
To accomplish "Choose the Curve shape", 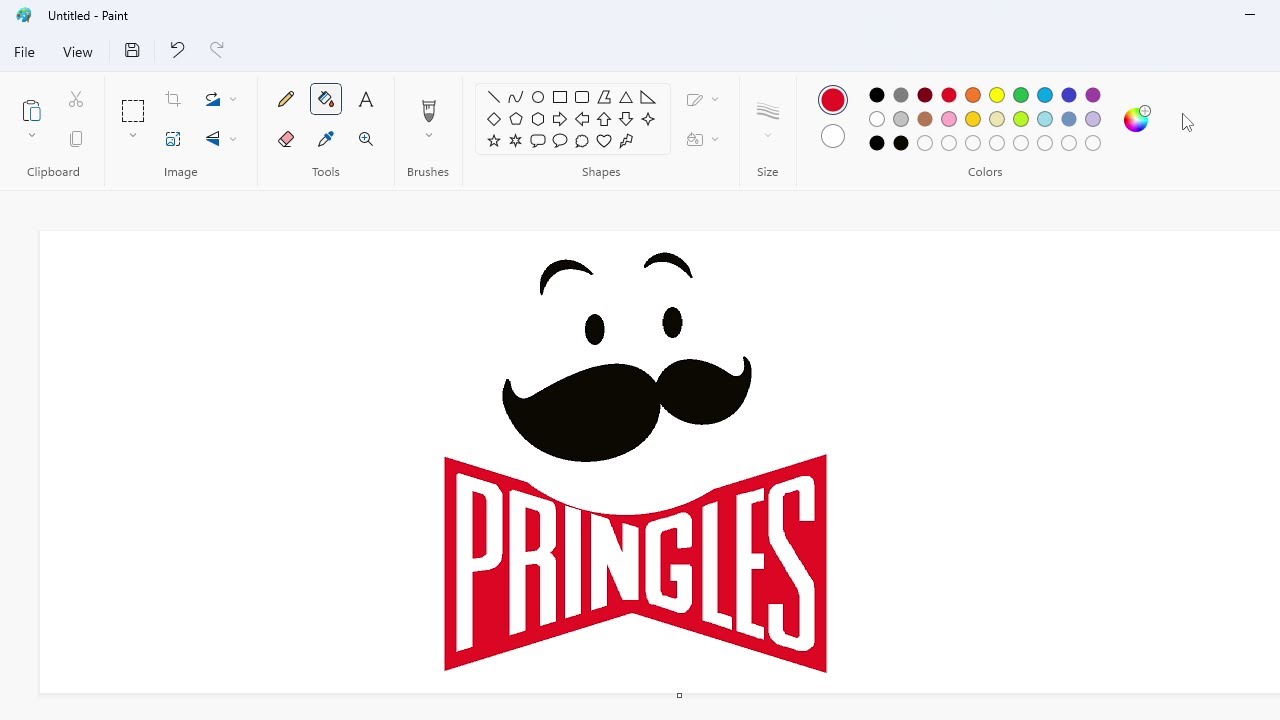I will (x=516, y=97).
